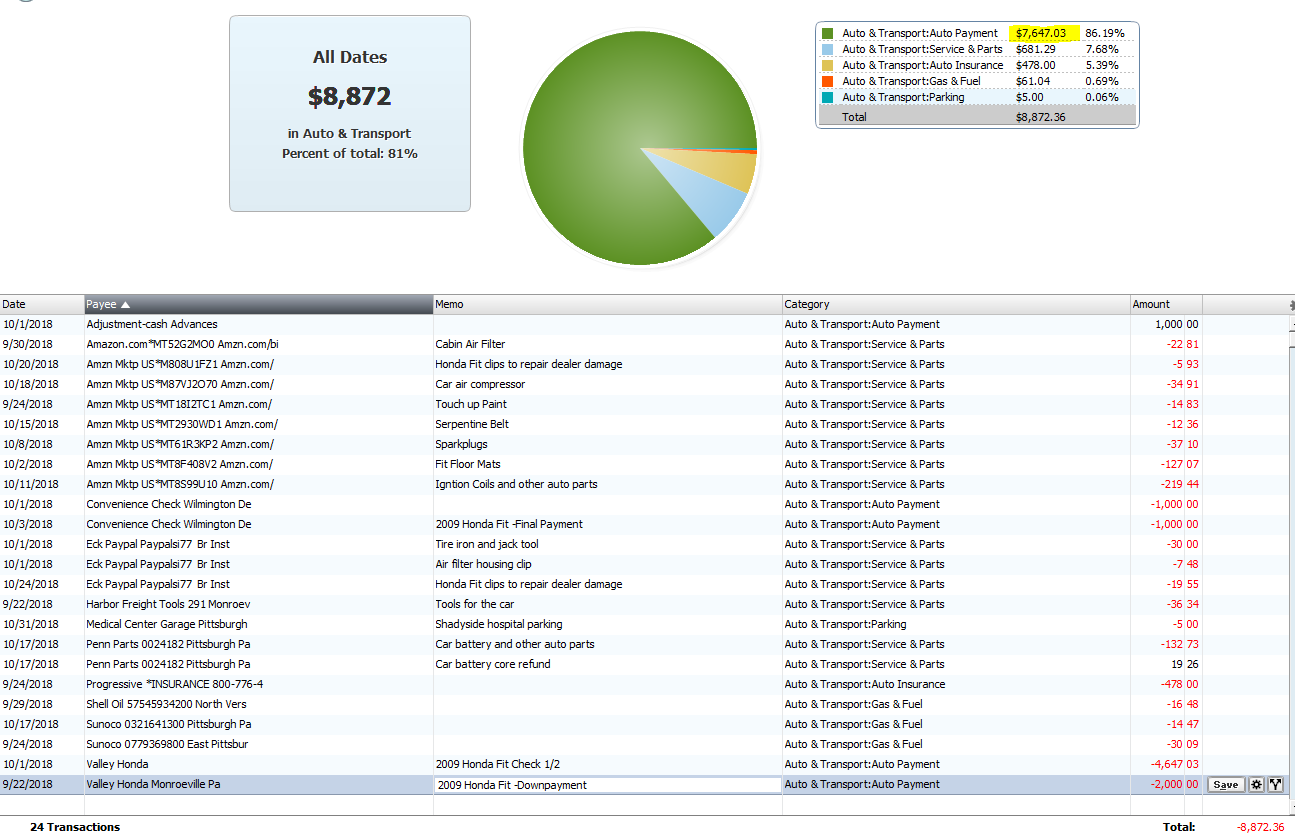1295x836 pixels.
Task: Click the -4,647 03 amount cell
Action: coord(1165,764)
